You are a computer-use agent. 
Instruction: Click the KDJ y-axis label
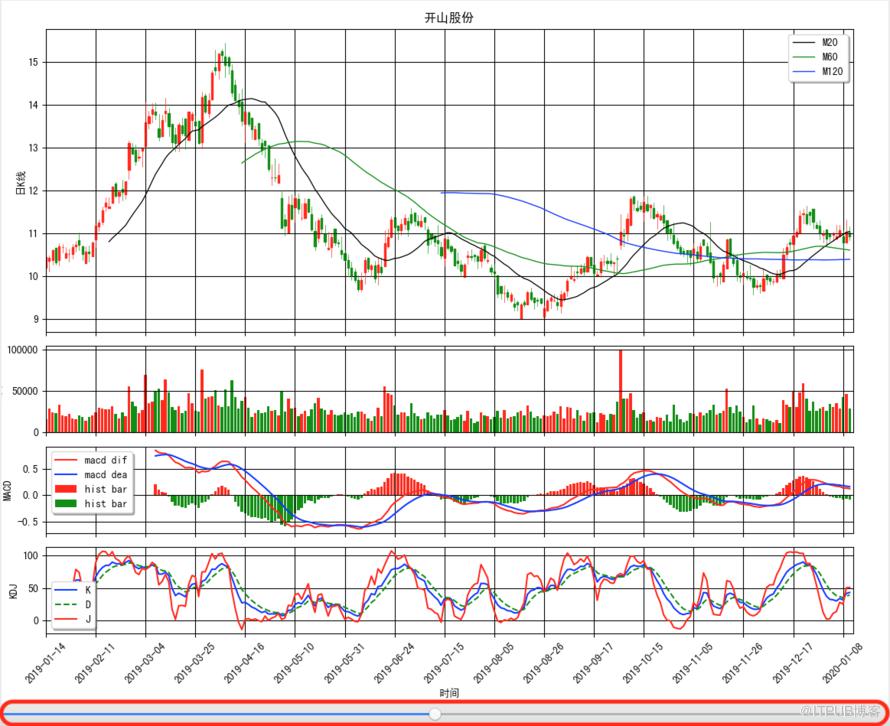click(x=14, y=591)
